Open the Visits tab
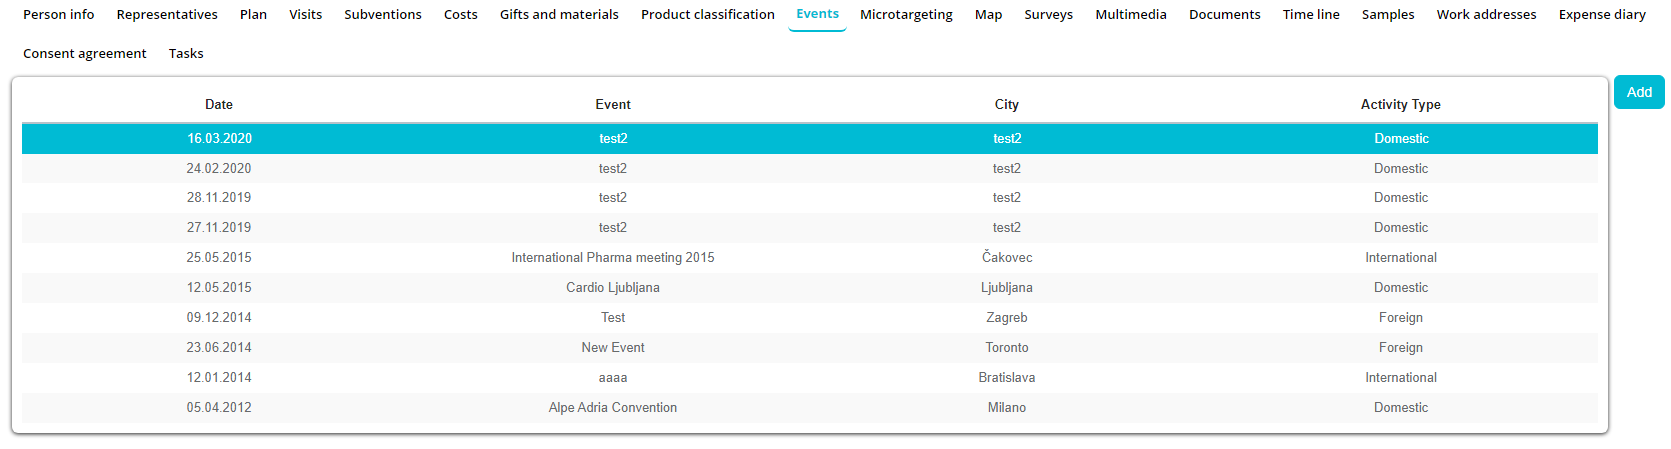Image resolution: width=1671 pixels, height=449 pixels. (x=305, y=15)
